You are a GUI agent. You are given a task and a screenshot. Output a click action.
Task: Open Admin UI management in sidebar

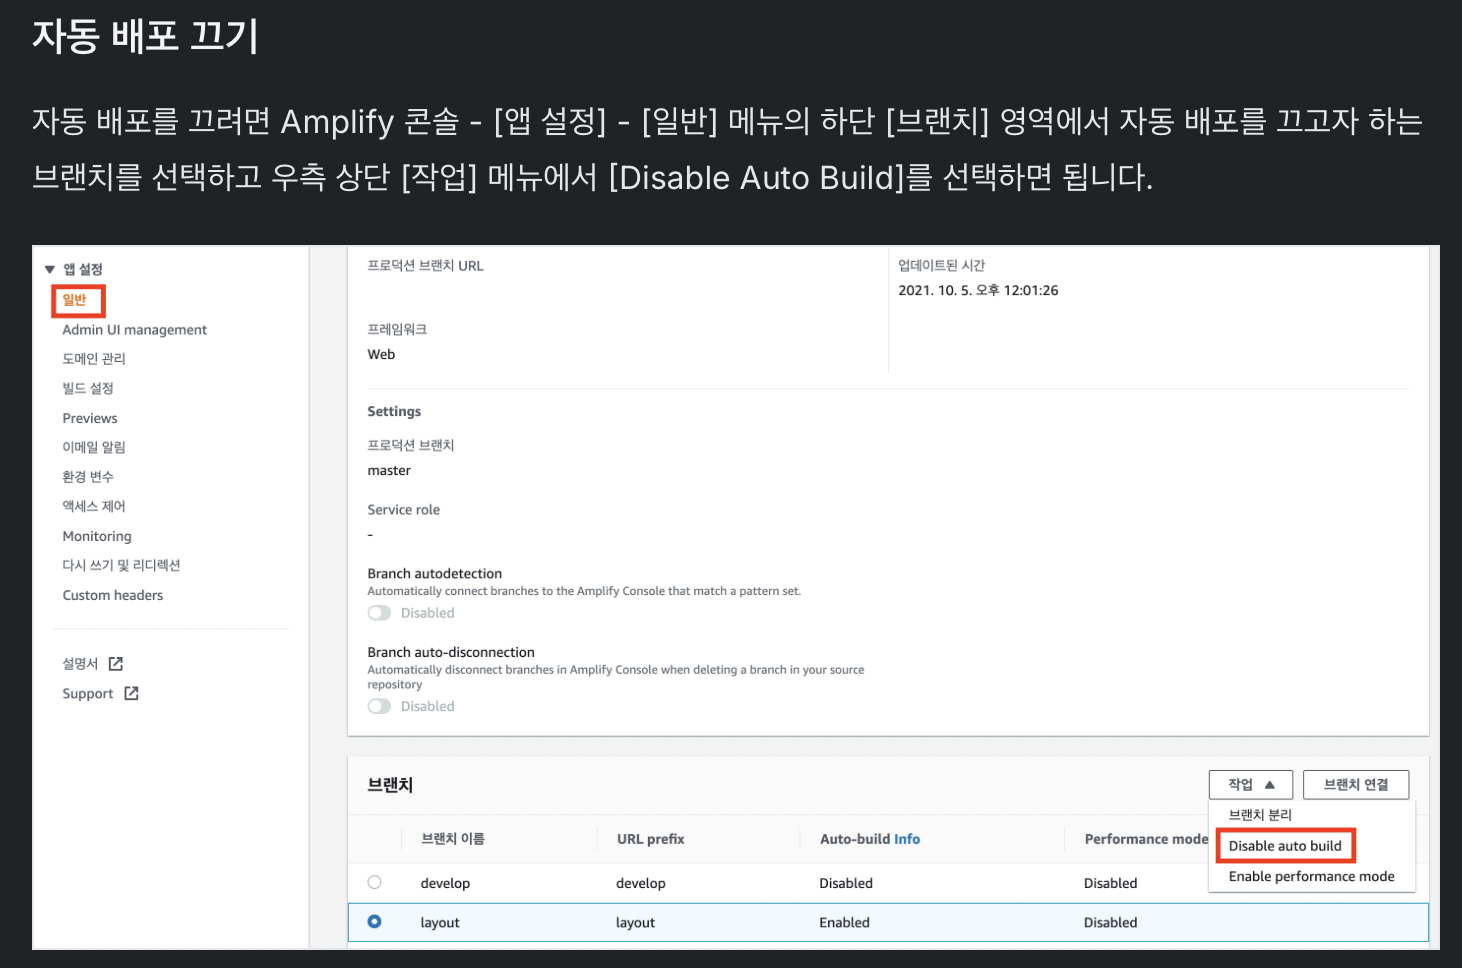tap(135, 330)
